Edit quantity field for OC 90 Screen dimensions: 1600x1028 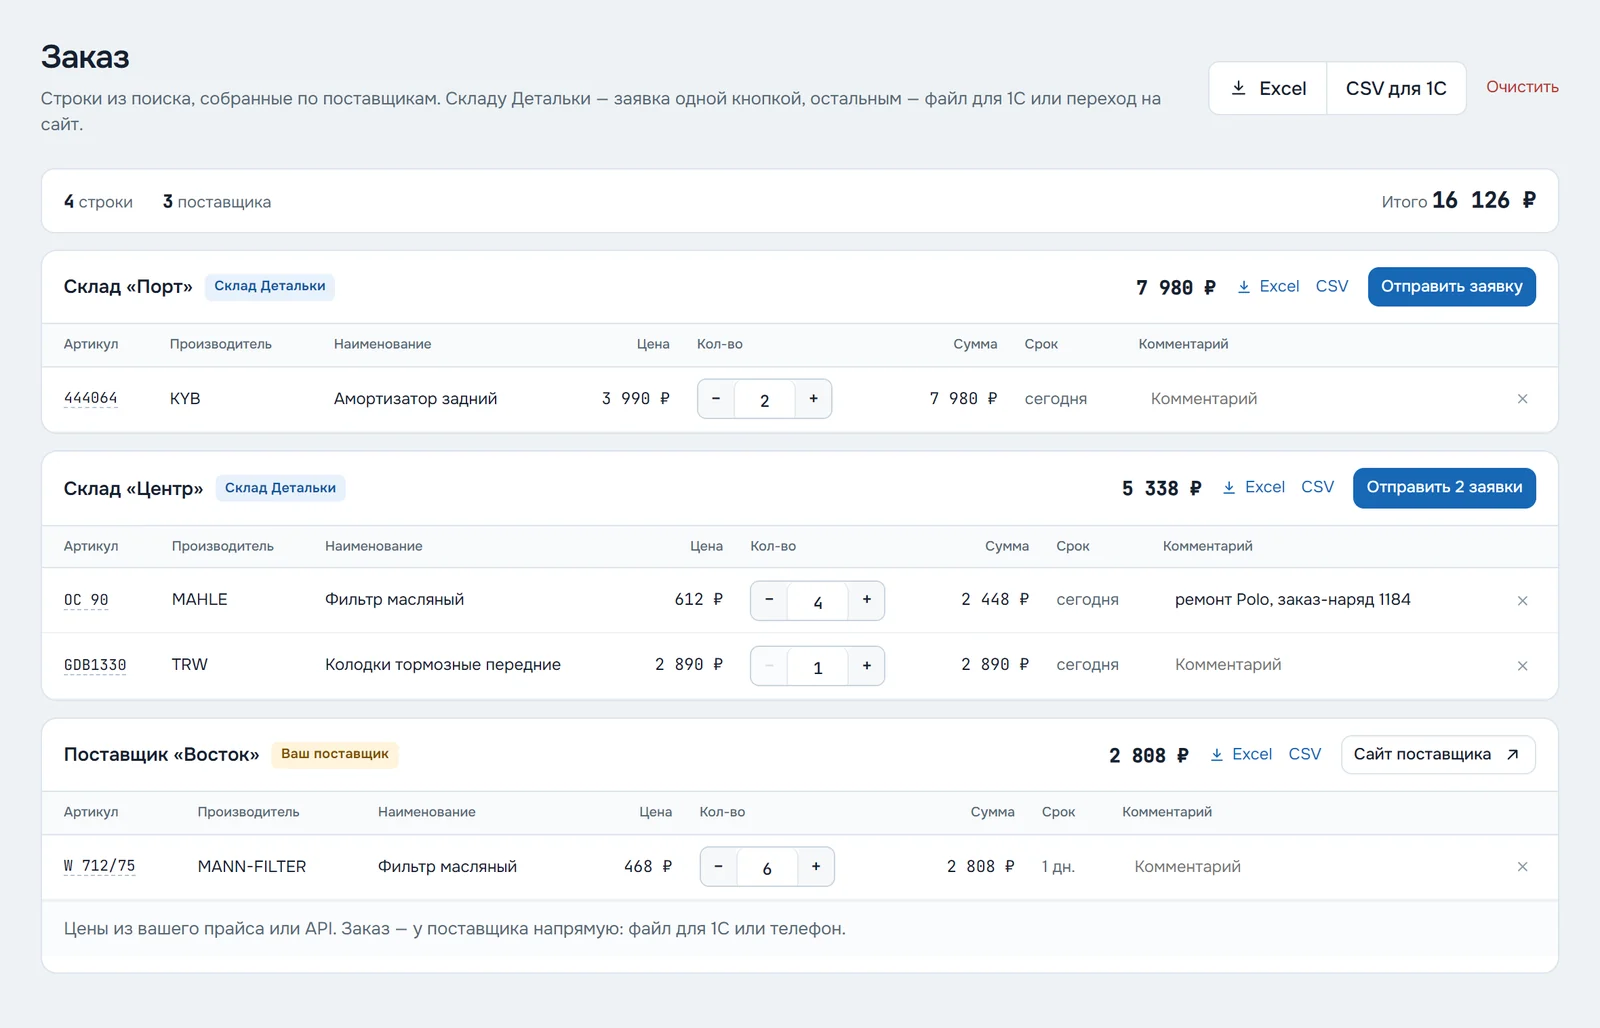tap(818, 601)
